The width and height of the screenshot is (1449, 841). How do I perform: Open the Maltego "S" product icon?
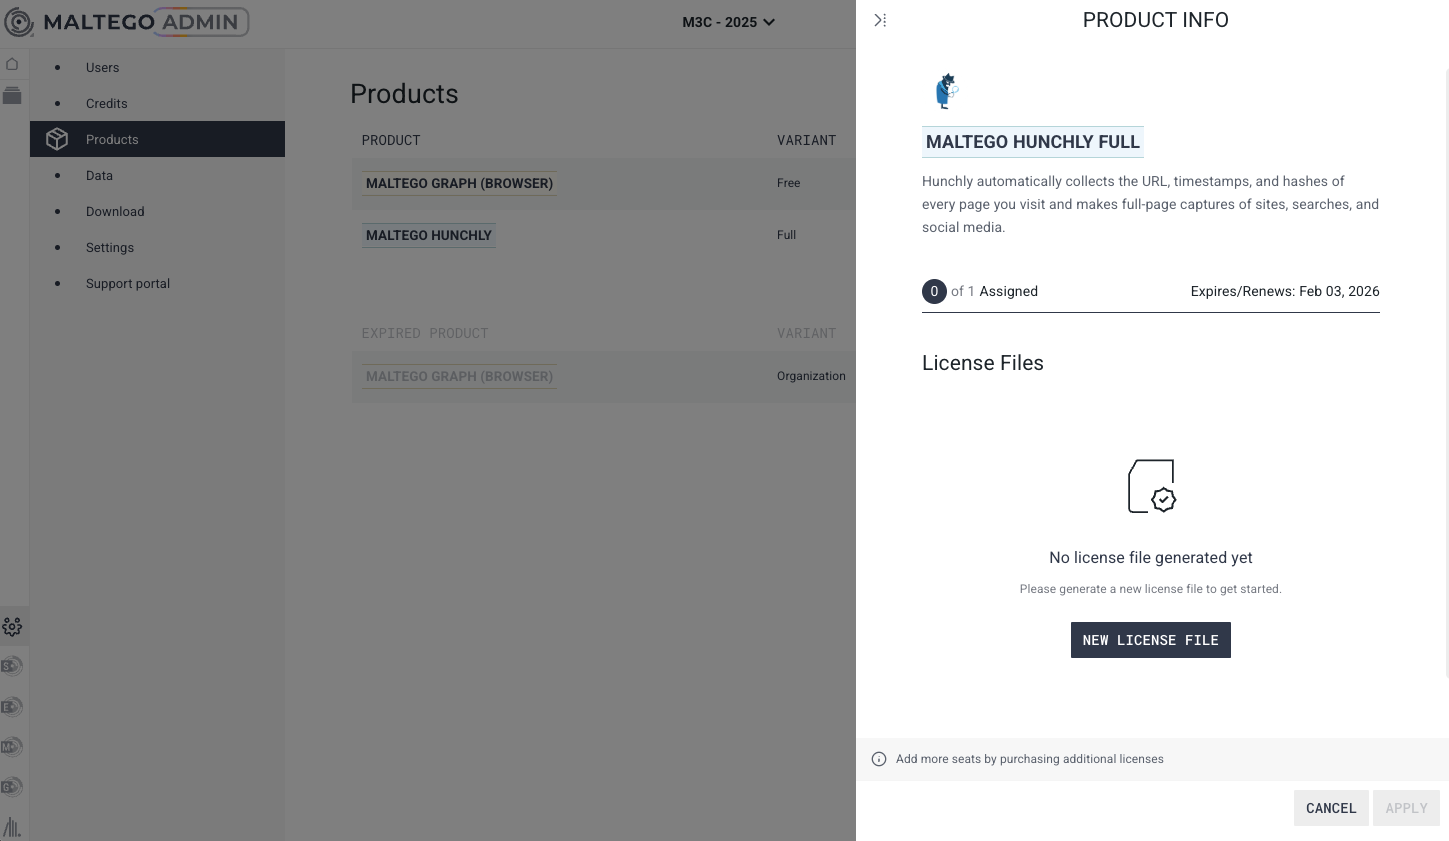(11, 666)
